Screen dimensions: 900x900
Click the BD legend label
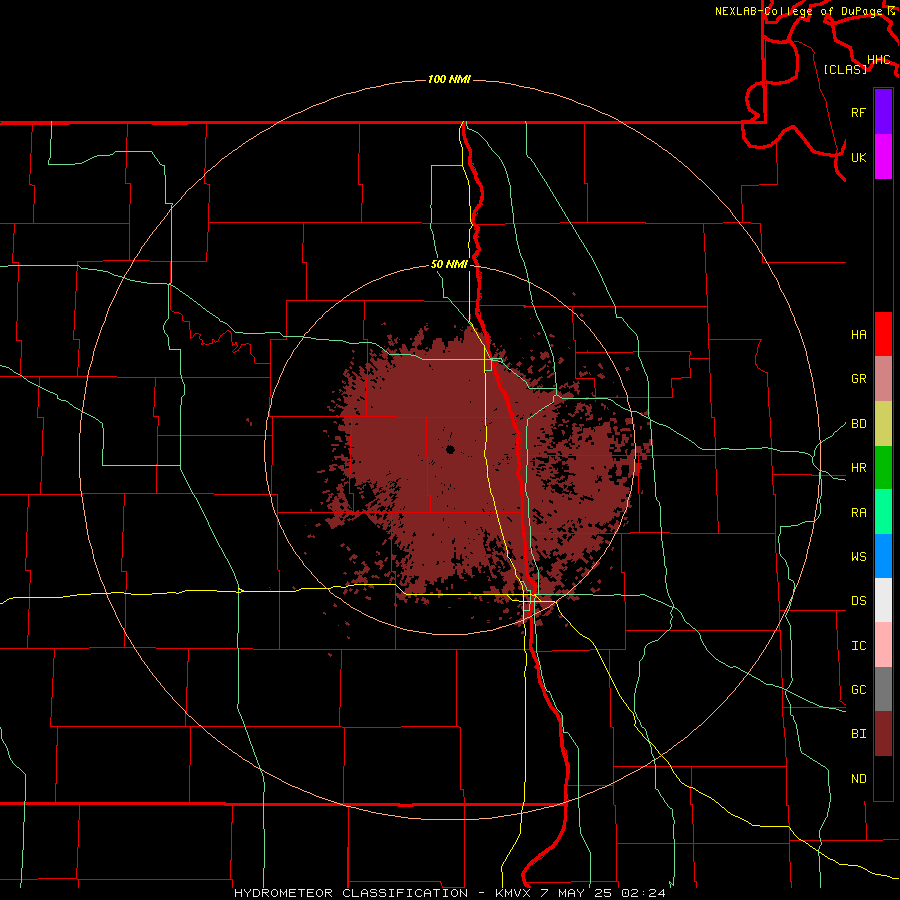coord(858,424)
